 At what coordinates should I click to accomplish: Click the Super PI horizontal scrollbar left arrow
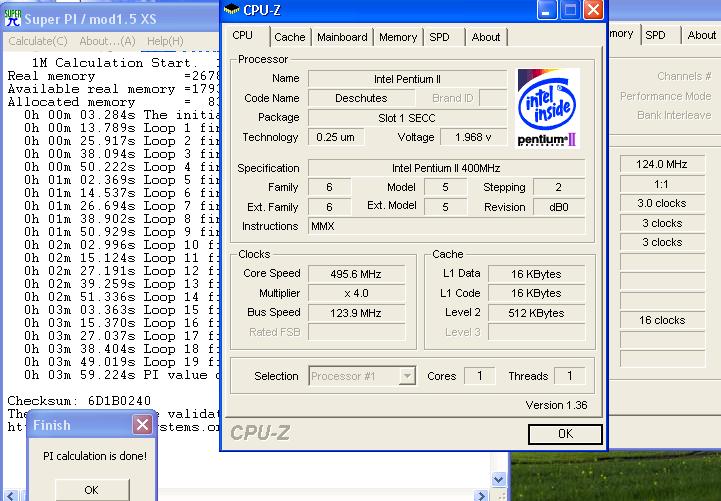[x=11, y=495]
